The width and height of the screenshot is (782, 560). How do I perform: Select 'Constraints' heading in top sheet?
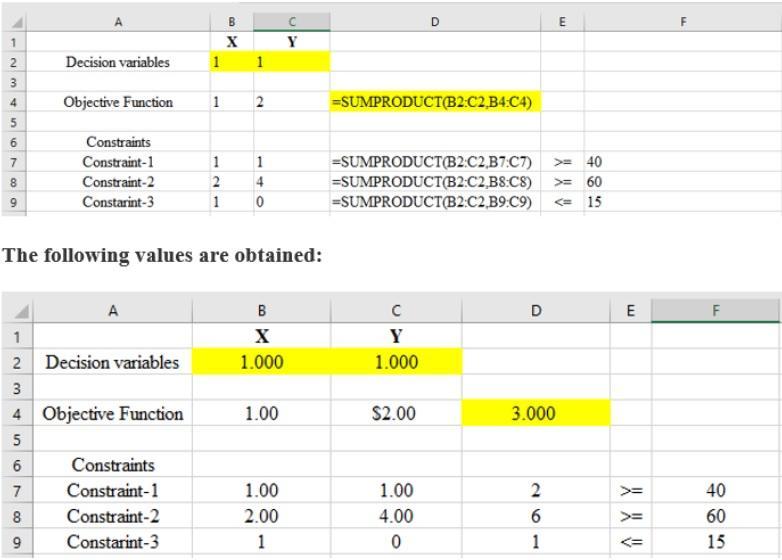tap(118, 142)
